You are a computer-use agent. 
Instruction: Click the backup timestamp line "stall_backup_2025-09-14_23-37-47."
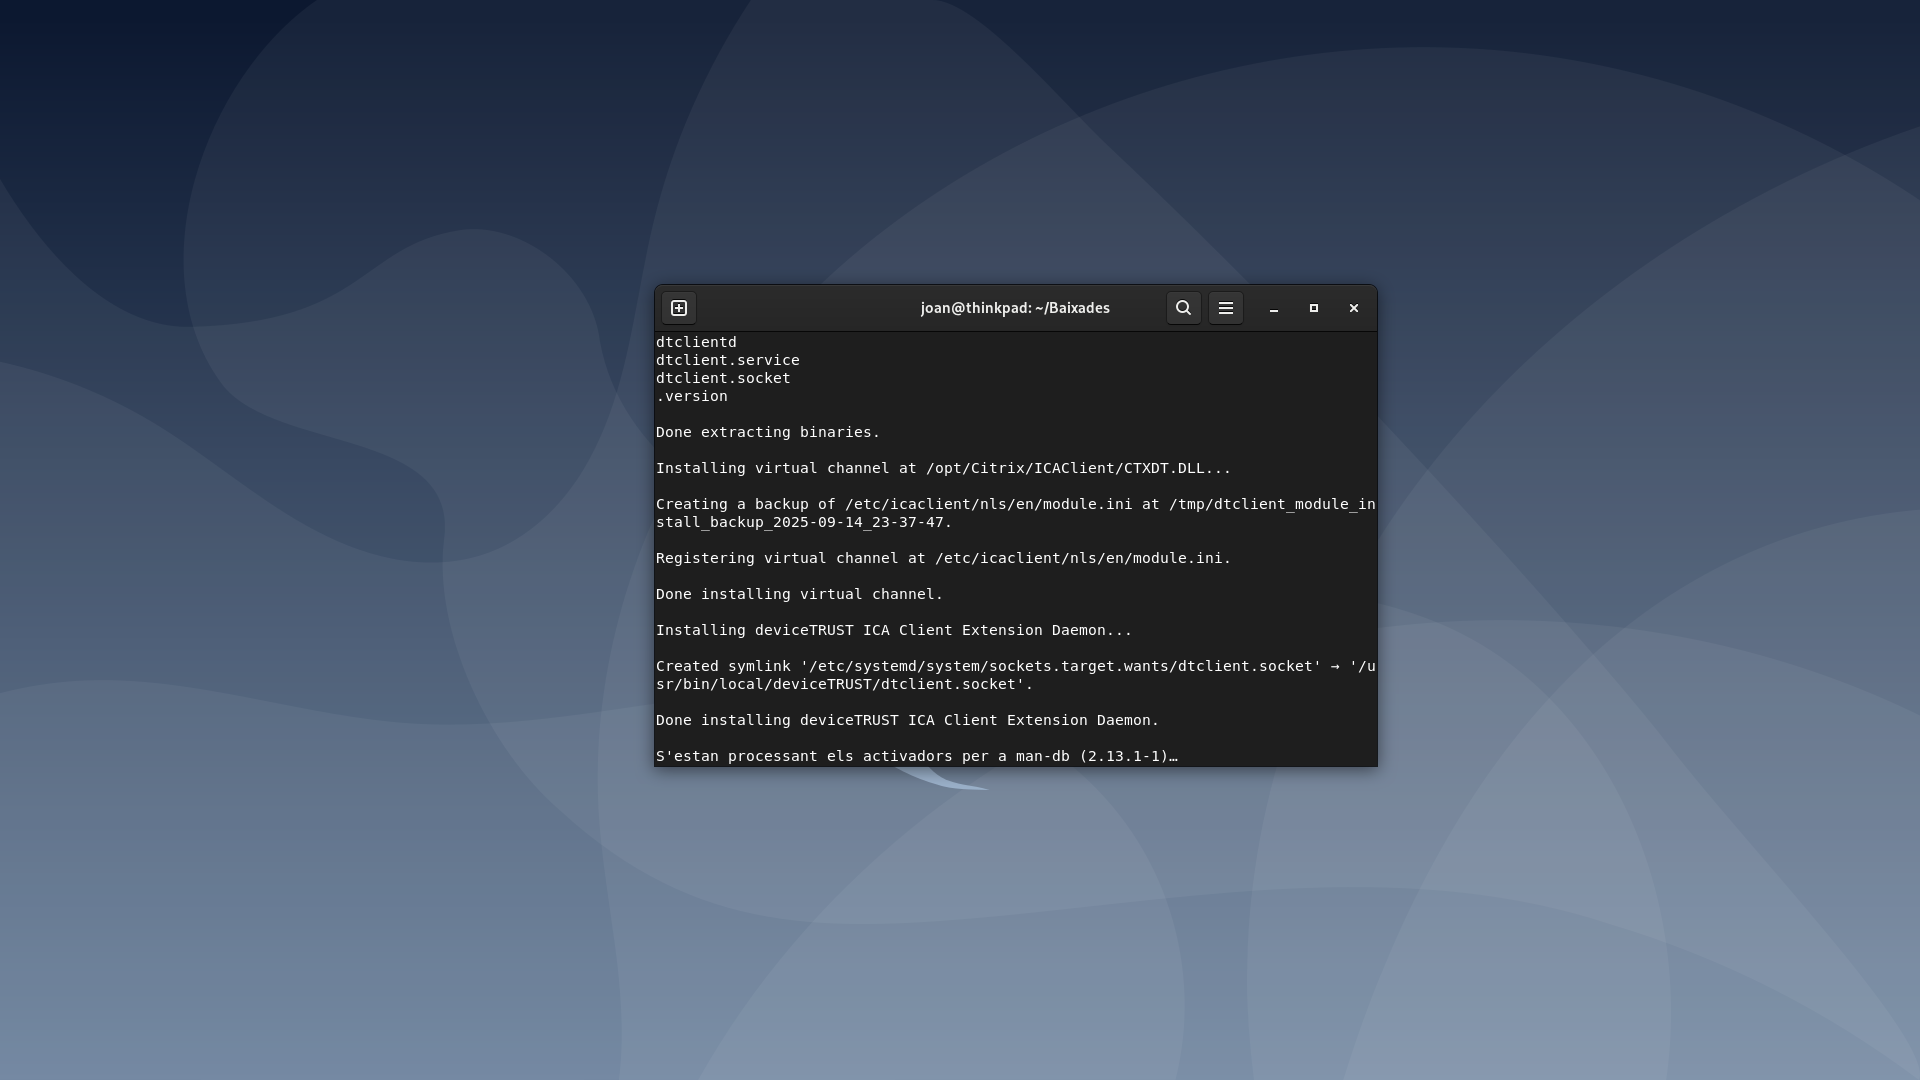[x=804, y=522]
